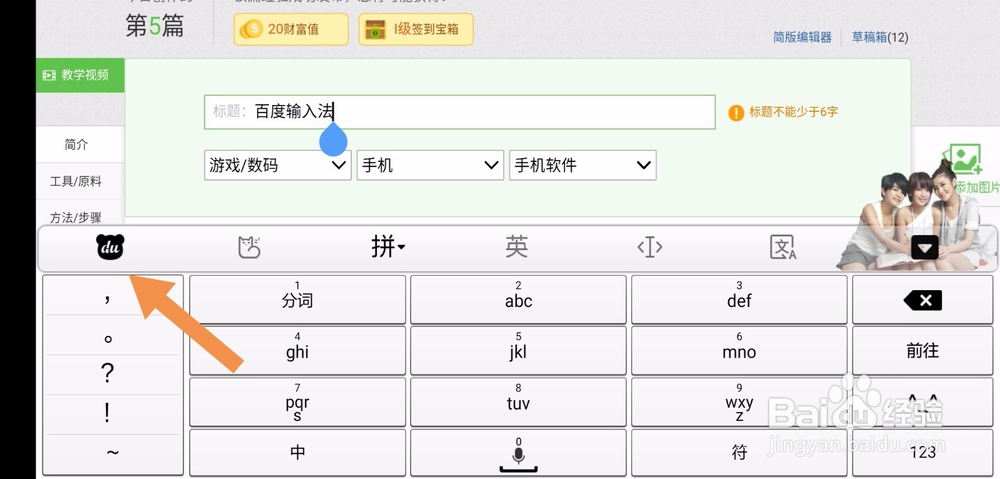Insert the exclamation mark key
Image resolution: width=1000 pixels, height=479 pixels.
[108, 414]
